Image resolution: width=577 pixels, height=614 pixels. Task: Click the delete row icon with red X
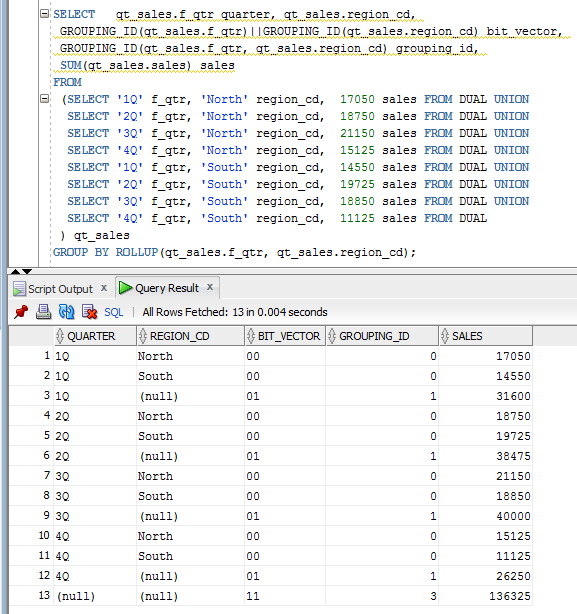89,312
